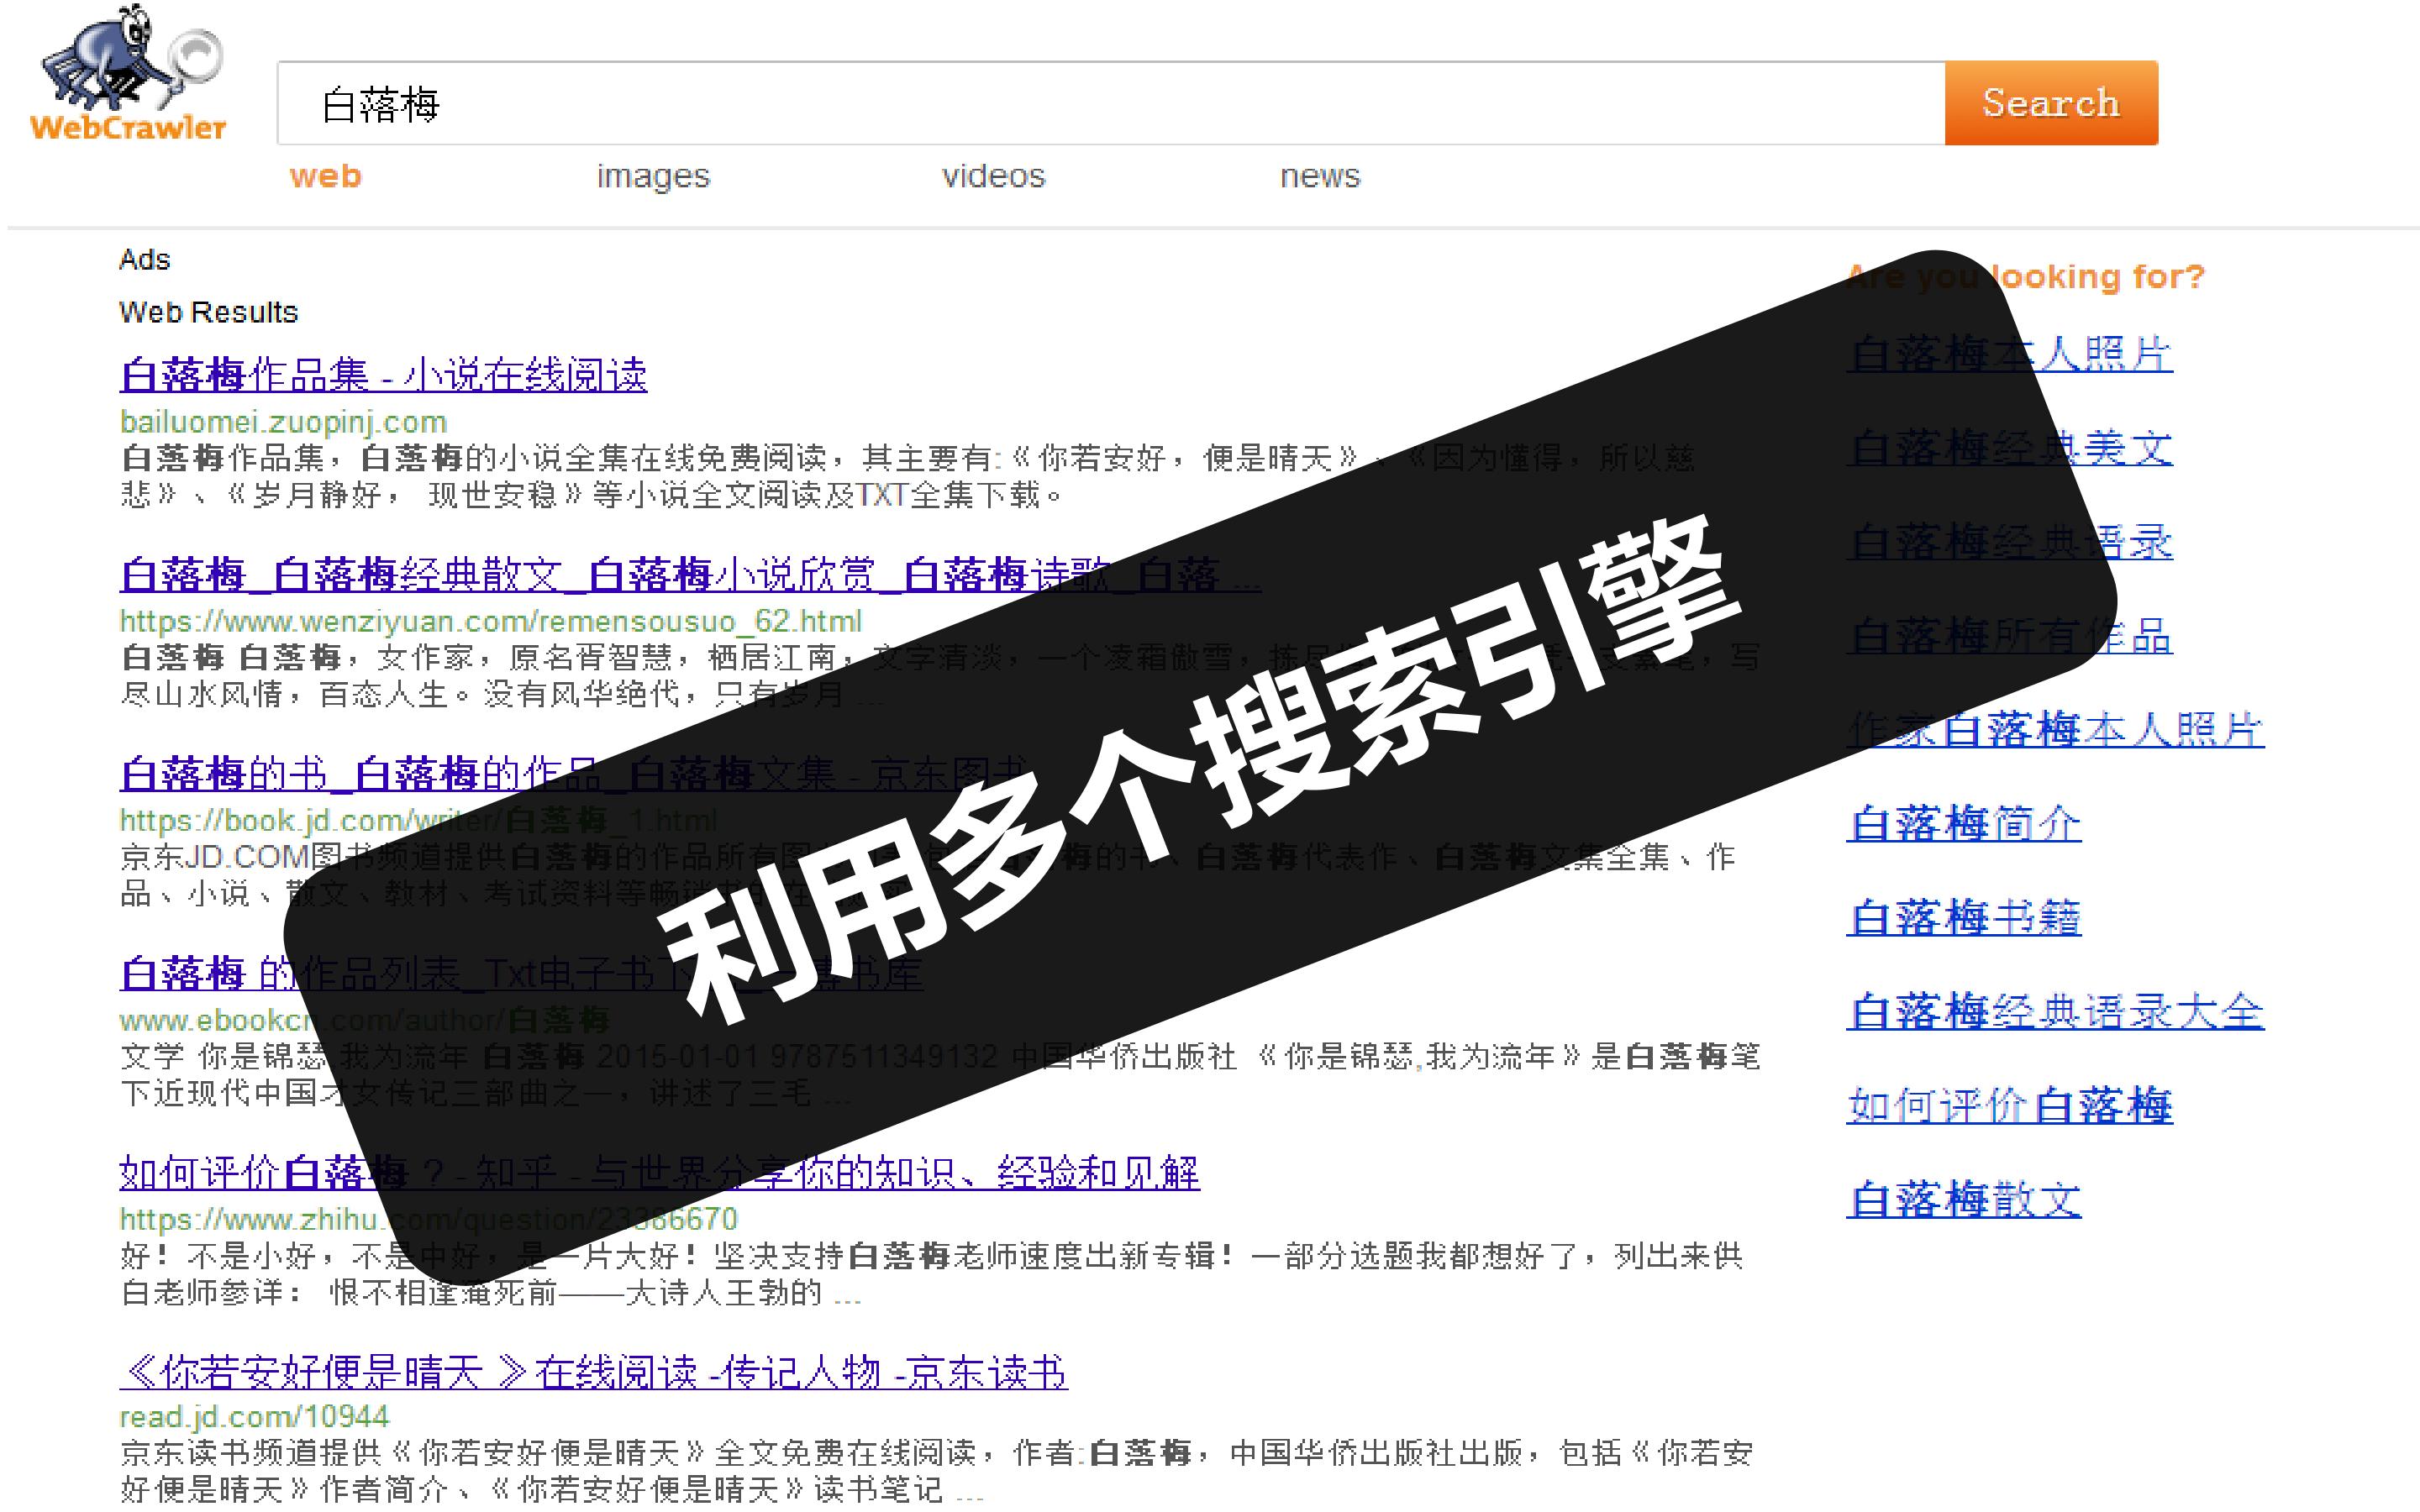Click the www.ebookcn.com author URL
2420x1512 pixels.
(x=364, y=1020)
